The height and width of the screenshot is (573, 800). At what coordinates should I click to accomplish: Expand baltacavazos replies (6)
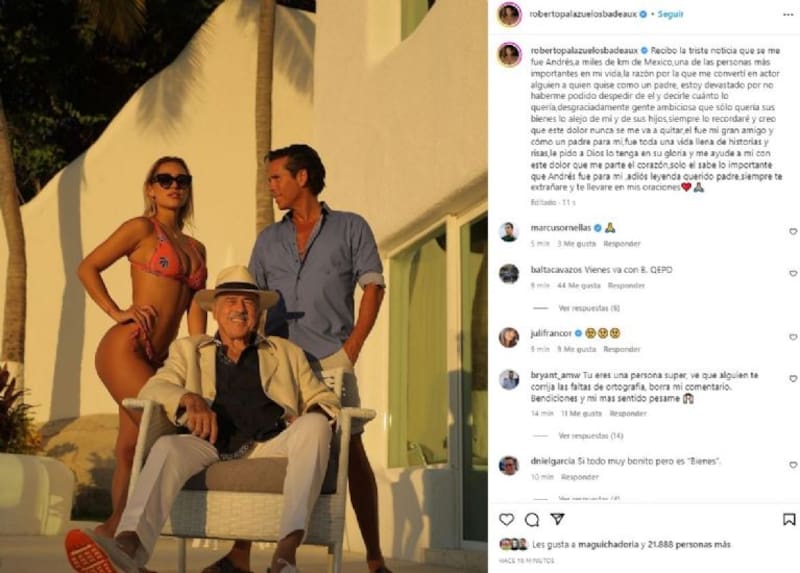pos(589,308)
